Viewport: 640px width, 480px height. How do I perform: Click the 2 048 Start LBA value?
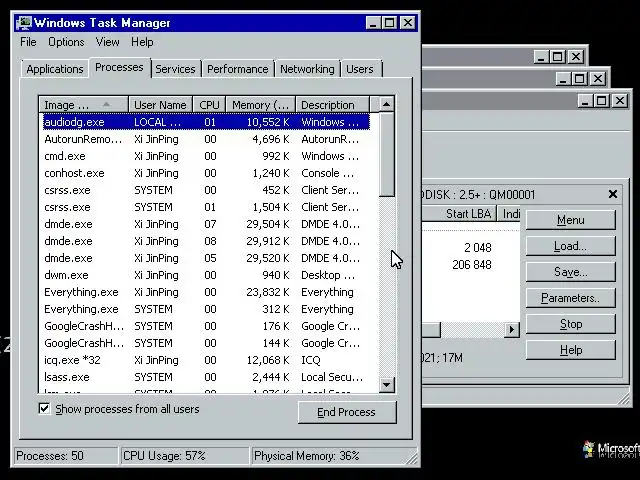pos(478,248)
